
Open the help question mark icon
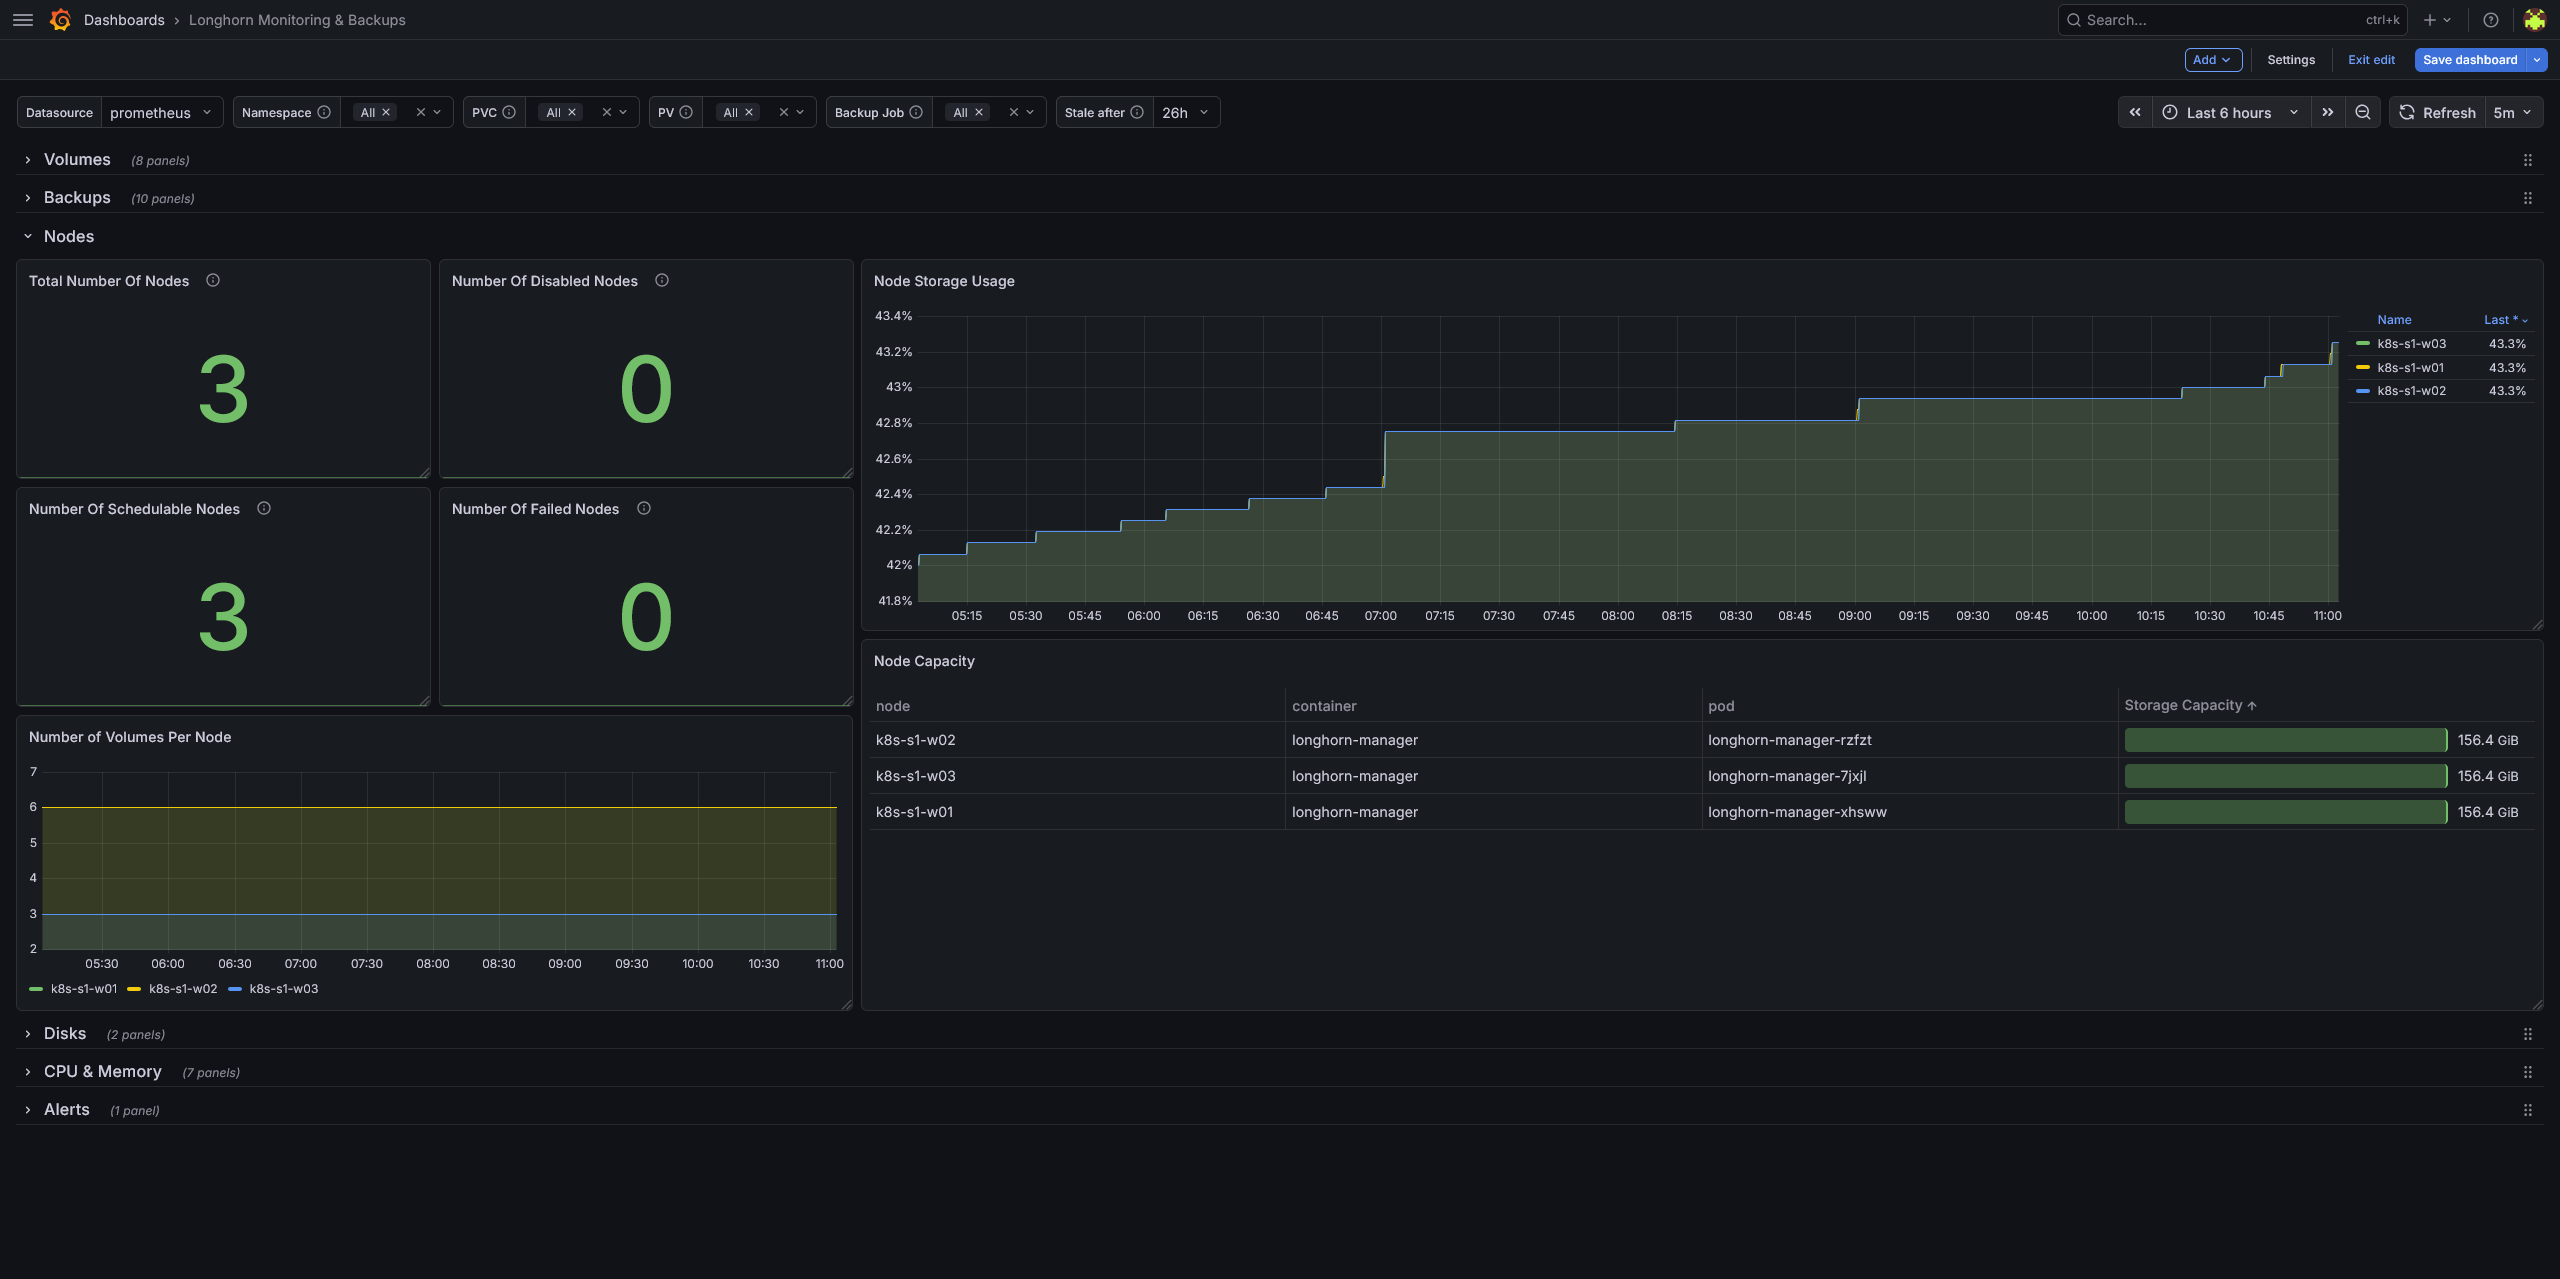pyautogui.click(x=2490, y=20)
